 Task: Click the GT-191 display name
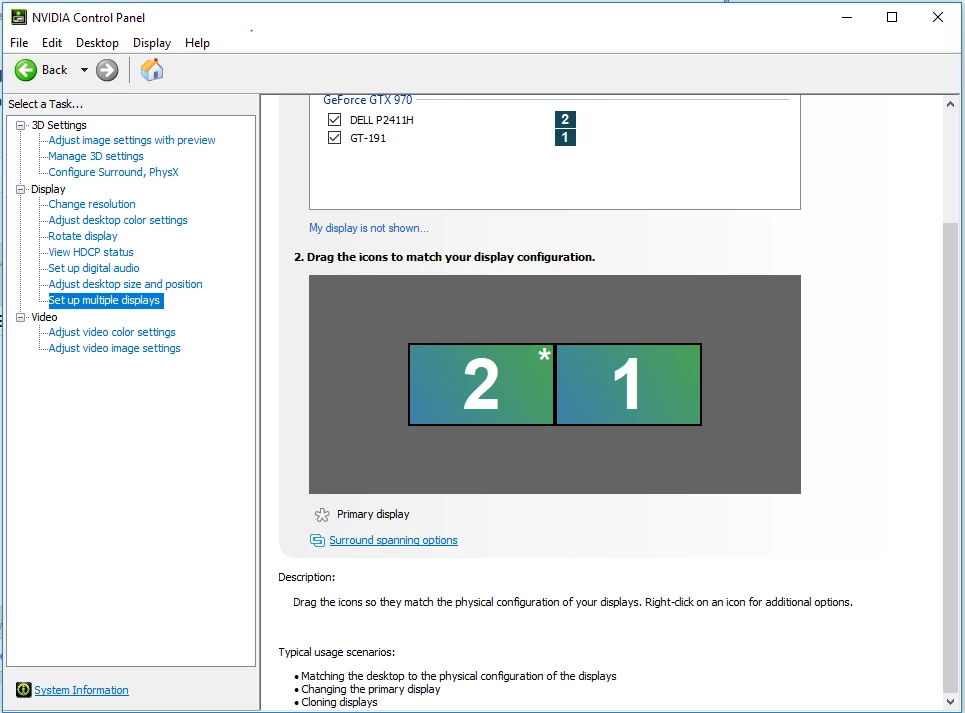[x=368, y=138]
